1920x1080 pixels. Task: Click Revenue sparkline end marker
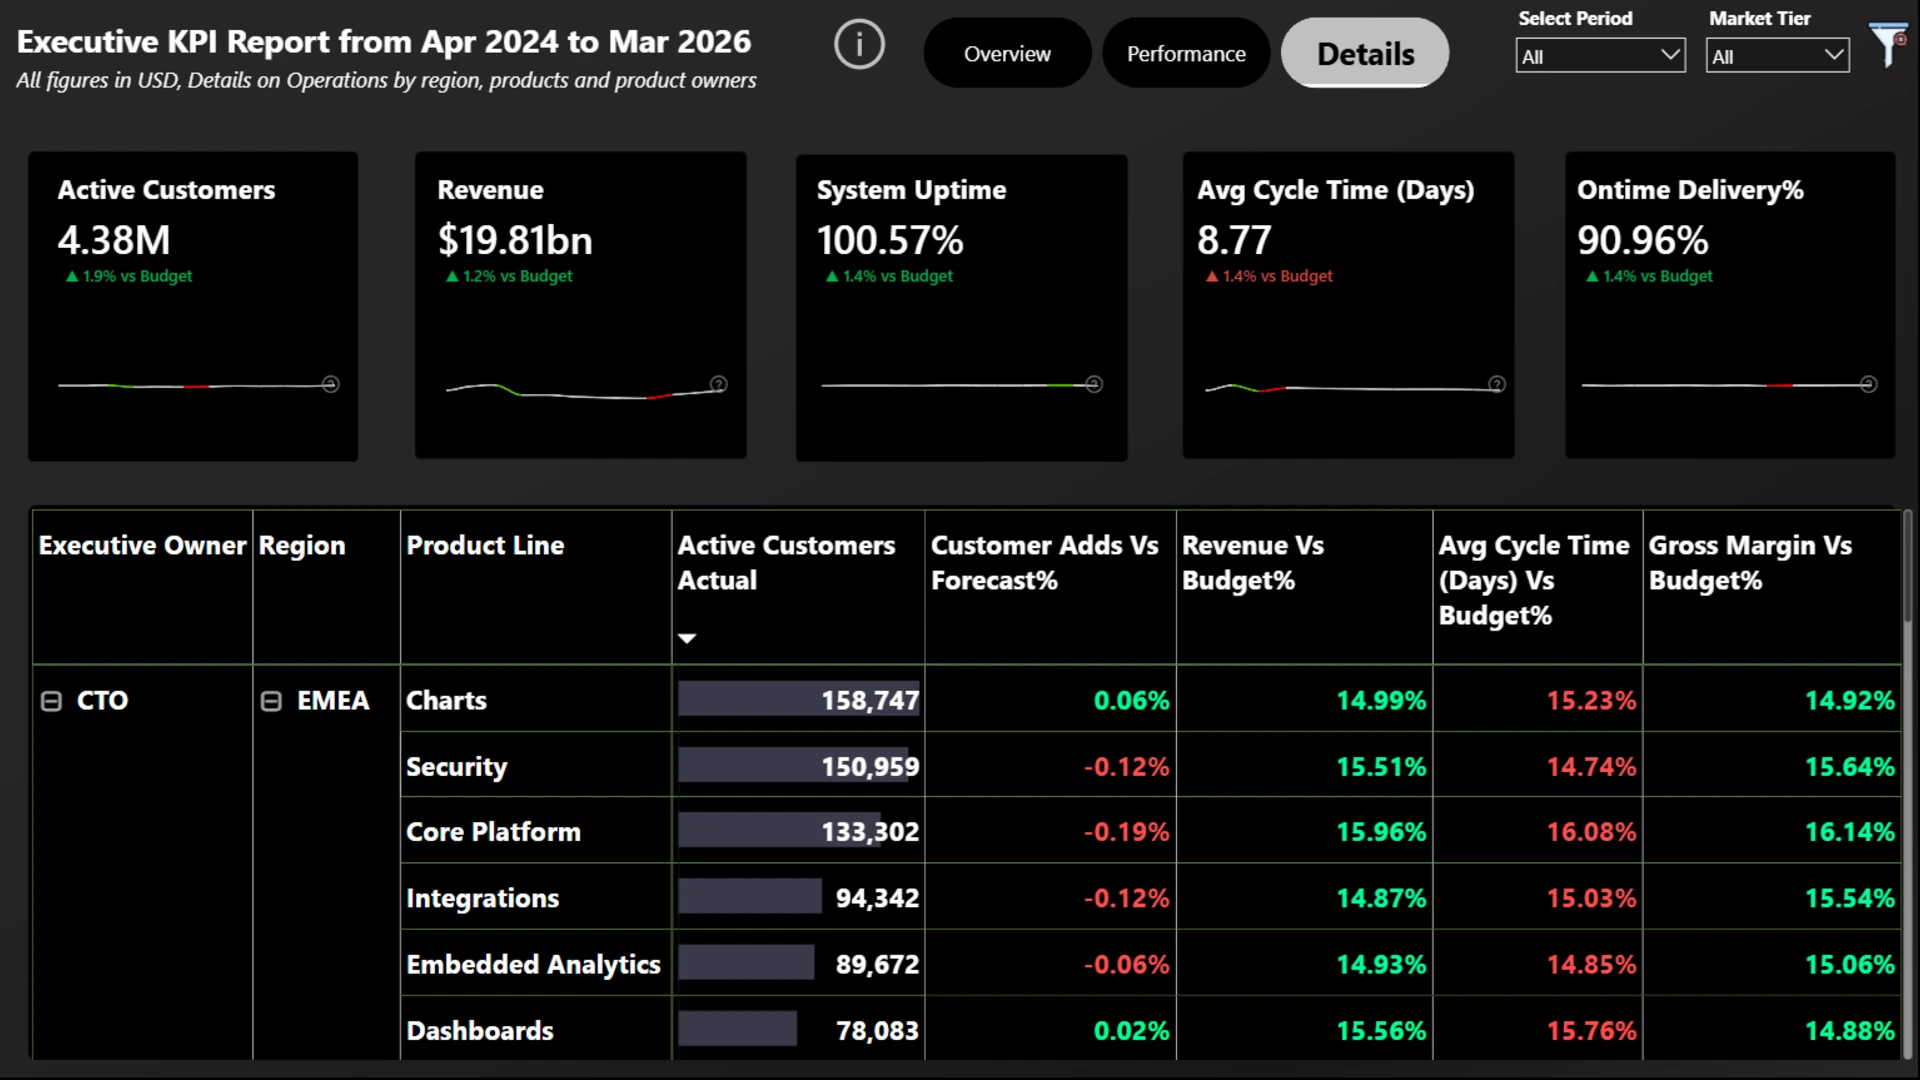click(718, 384)
